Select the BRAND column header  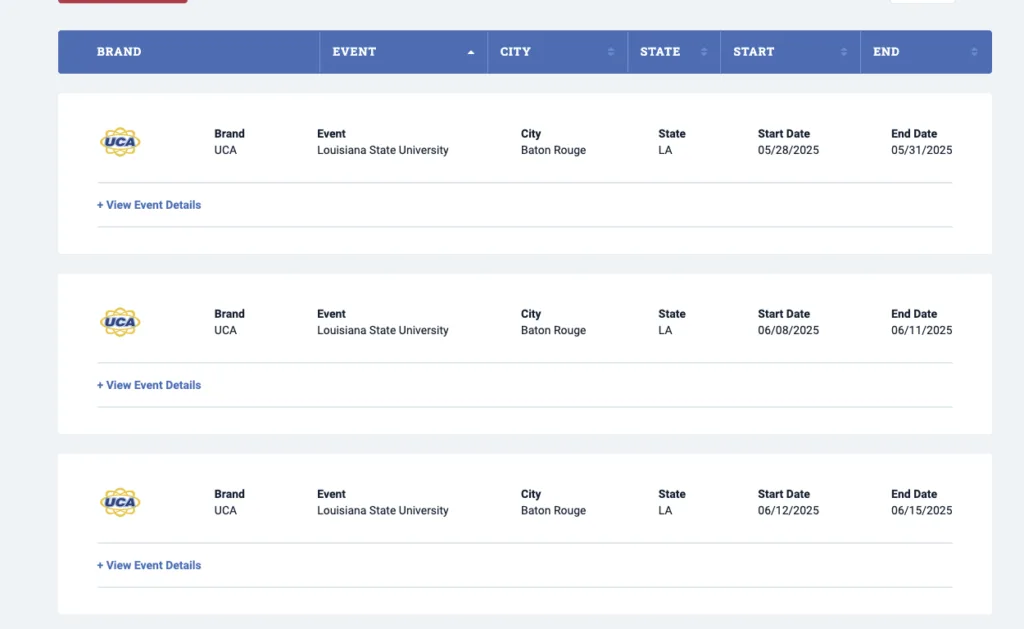pyautogui.click(x=119, y=52)
